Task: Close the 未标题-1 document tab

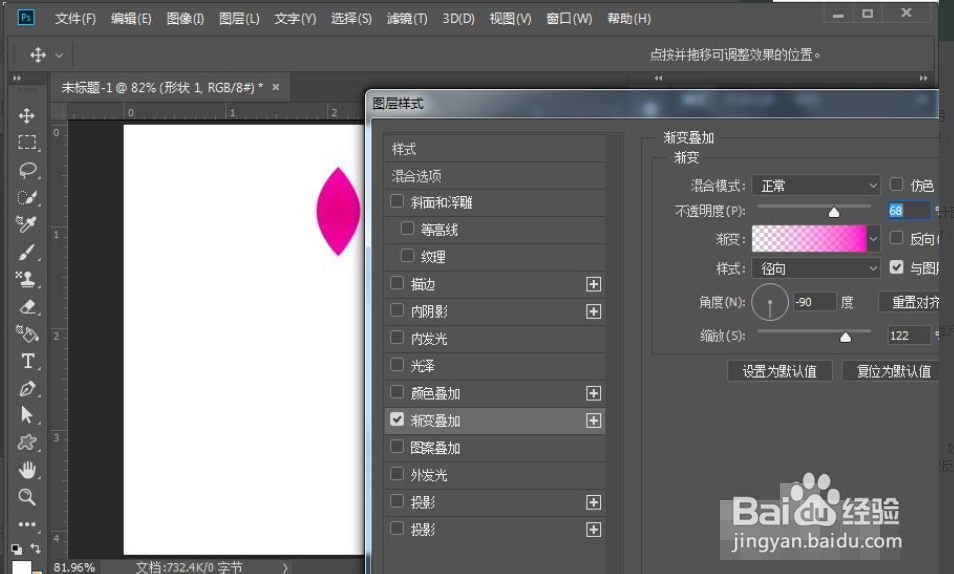Action: coord(276,87)
